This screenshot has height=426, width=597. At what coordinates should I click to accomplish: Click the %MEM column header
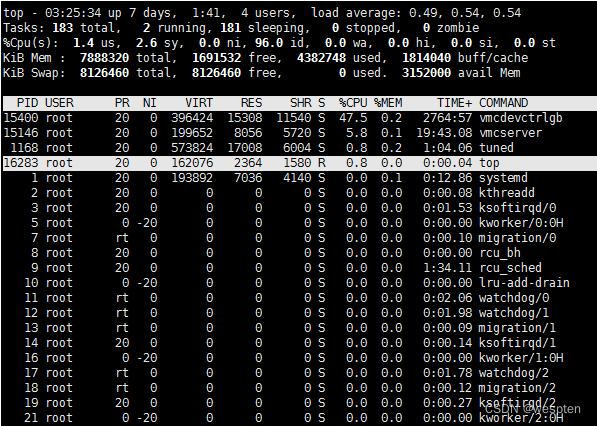pos(388,103)
